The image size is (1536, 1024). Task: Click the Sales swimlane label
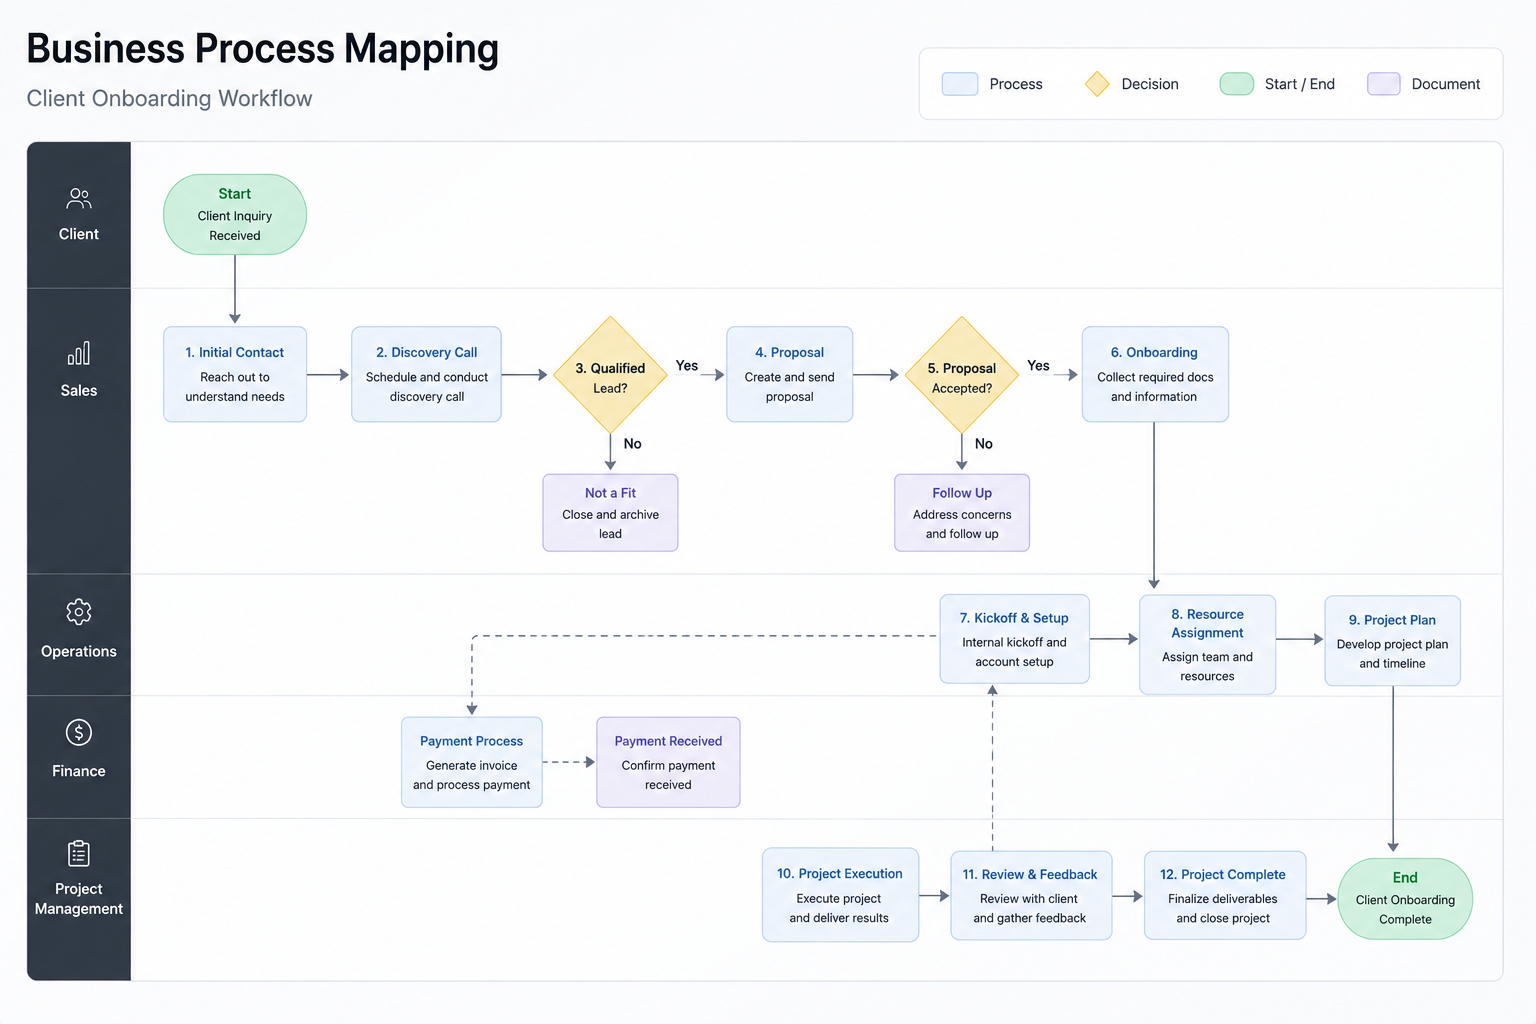pyautogui.click(x=79, y=391)
